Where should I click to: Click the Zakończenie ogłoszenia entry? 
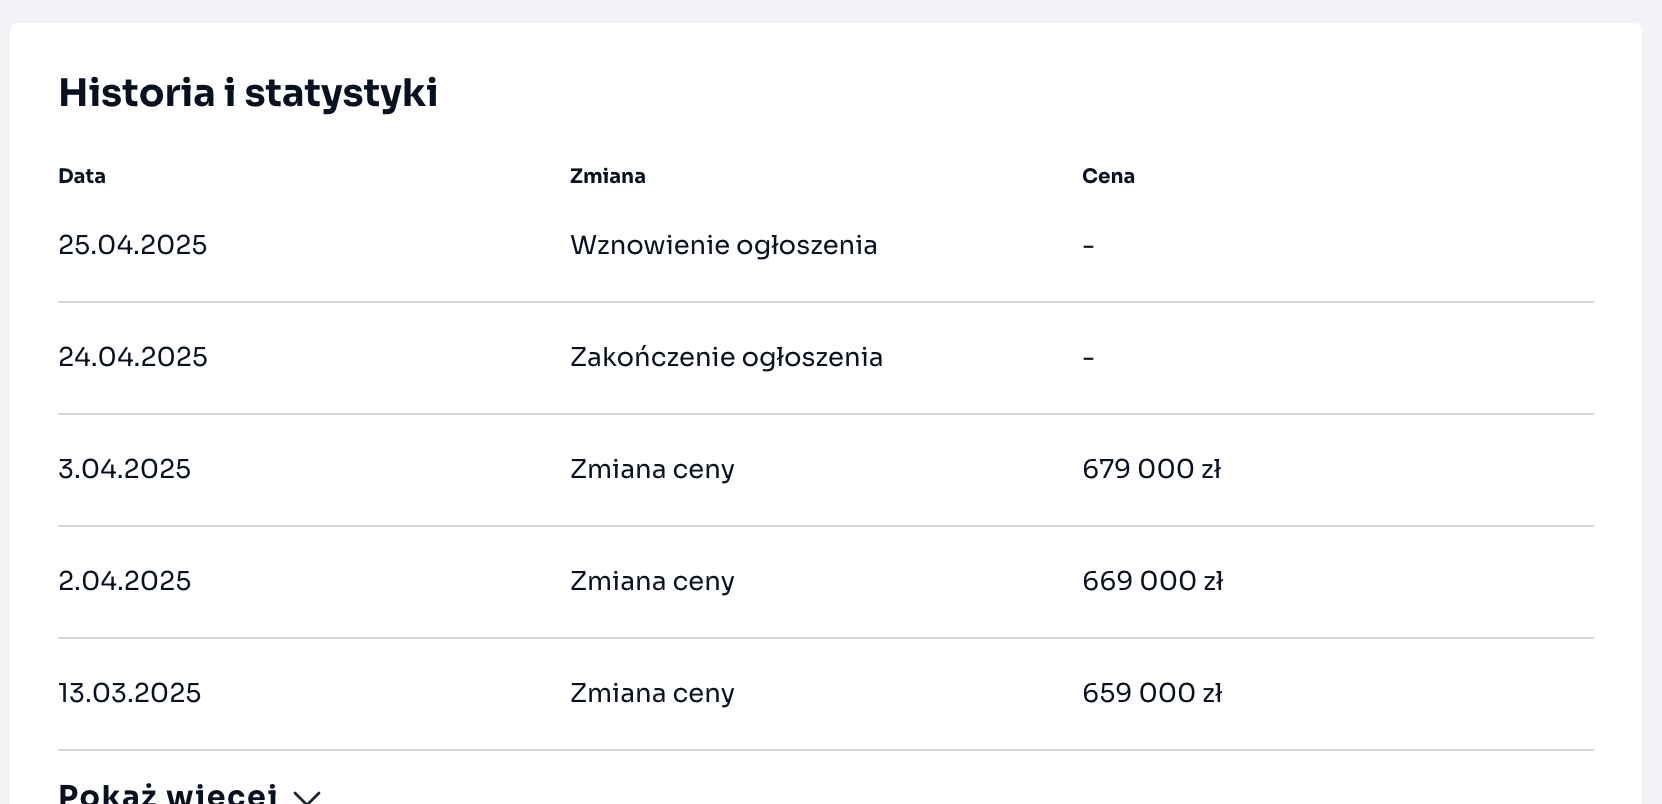tap(726, 357)
